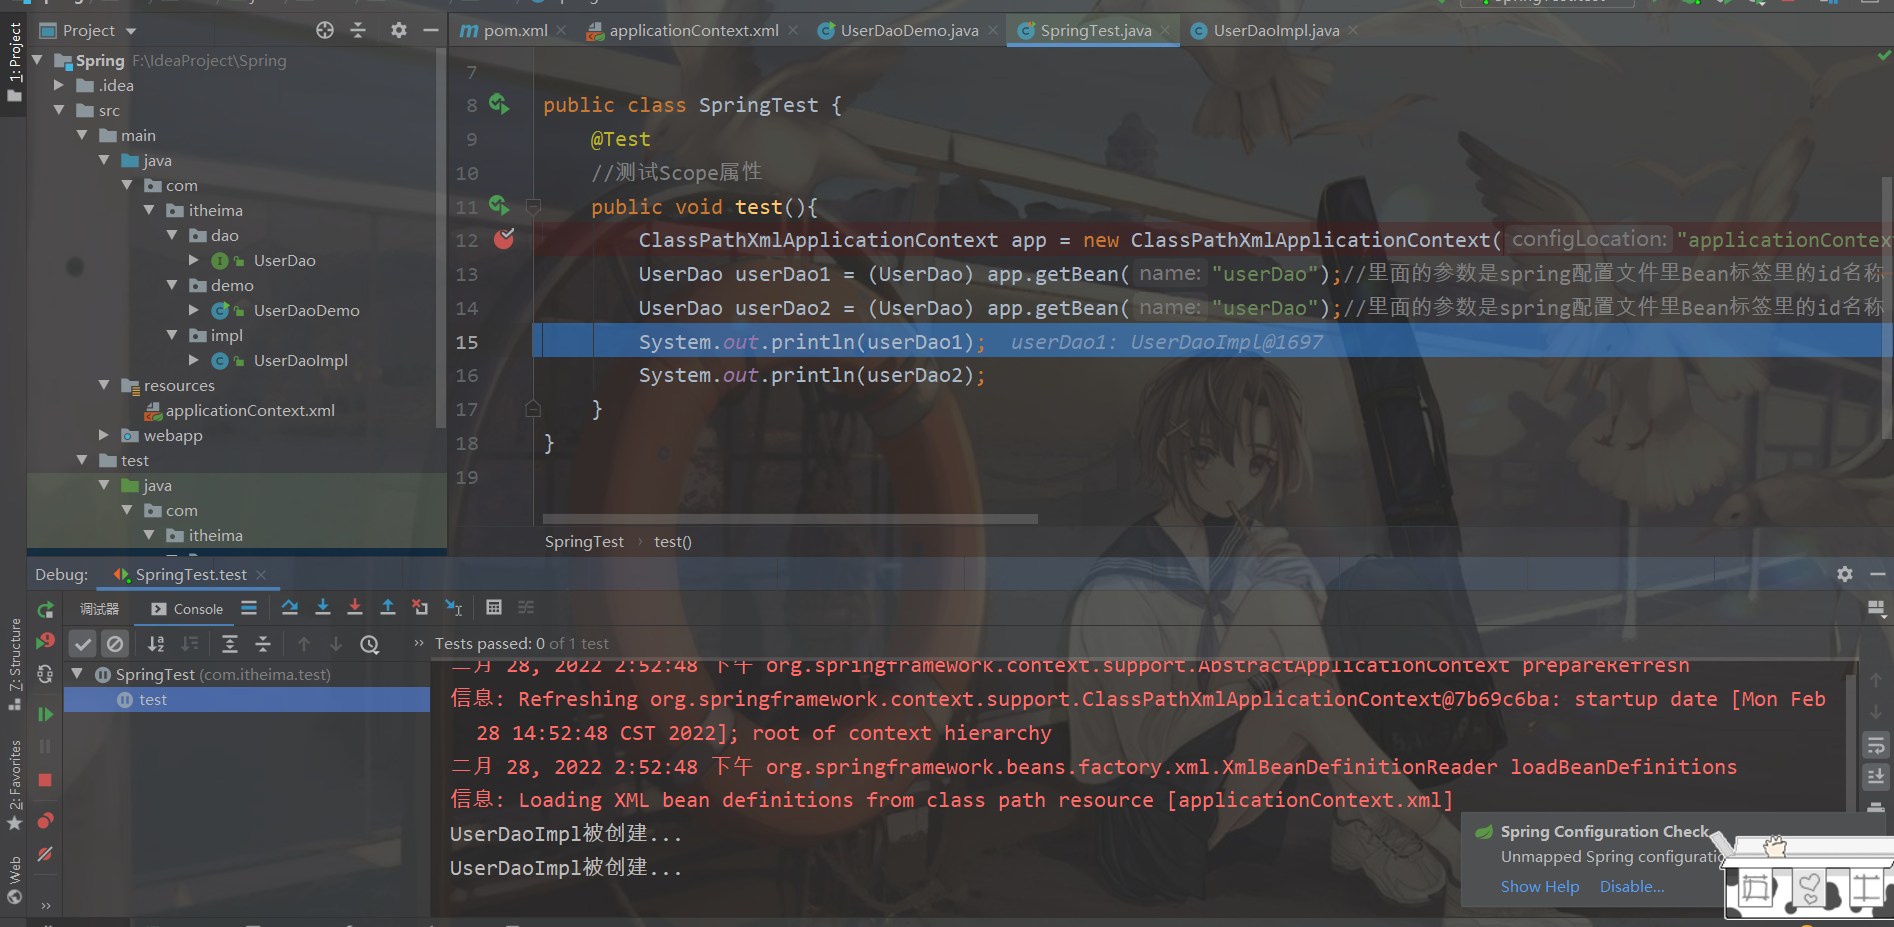The width and height of the screenshot is (1894, 927).
Task: Step Into using blue down arrow
Action: coord(323,608)
